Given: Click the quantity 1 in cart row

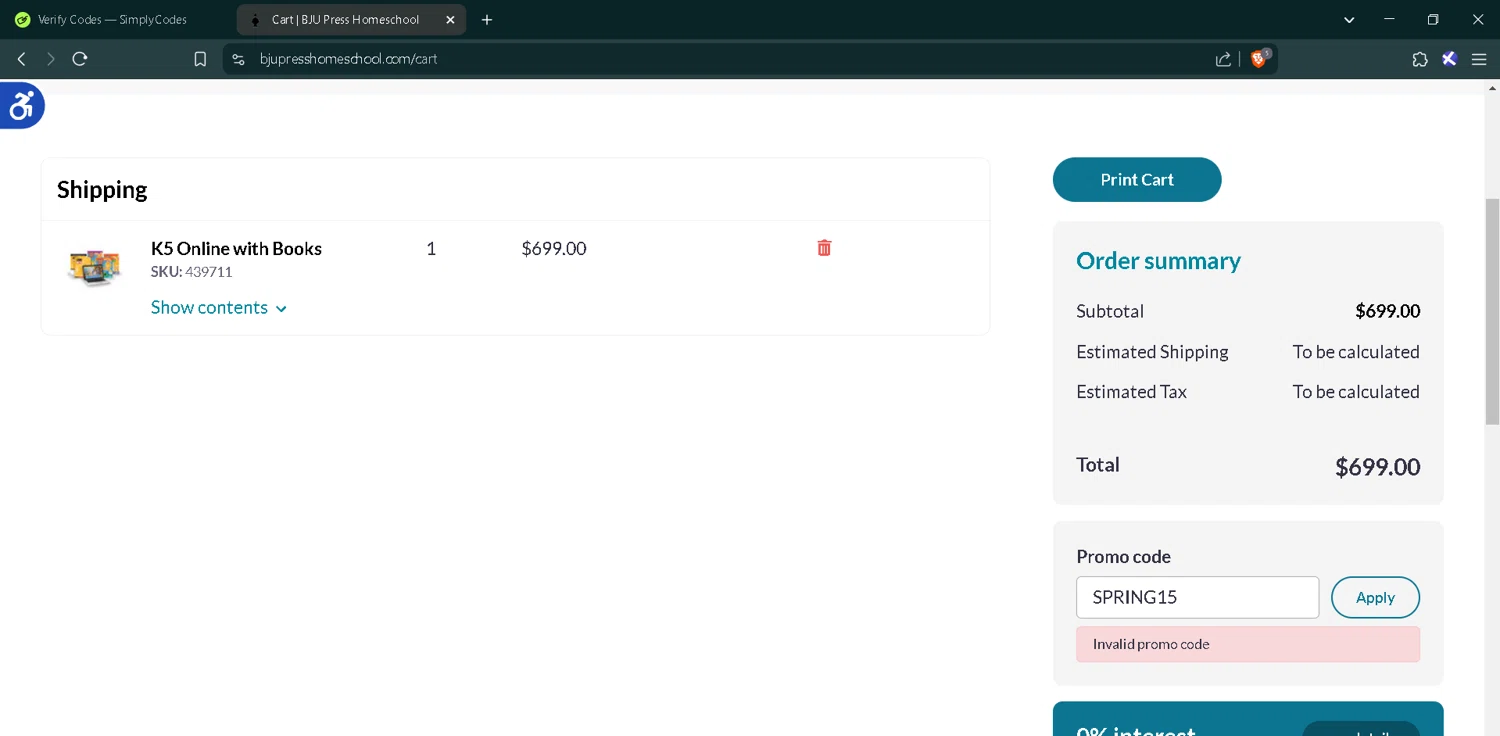Looking at the screenshot, I should coord(431,248).
